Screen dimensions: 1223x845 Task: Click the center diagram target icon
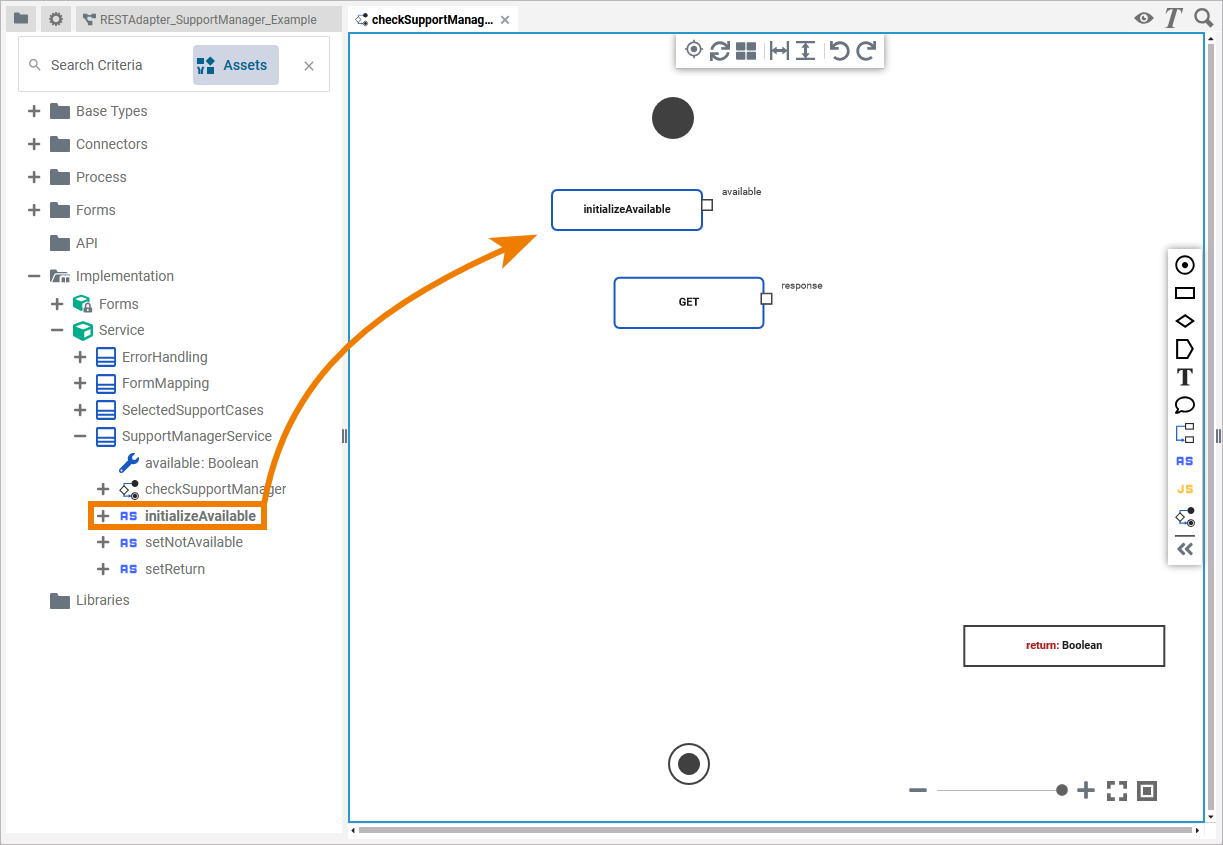coord(693,50)
